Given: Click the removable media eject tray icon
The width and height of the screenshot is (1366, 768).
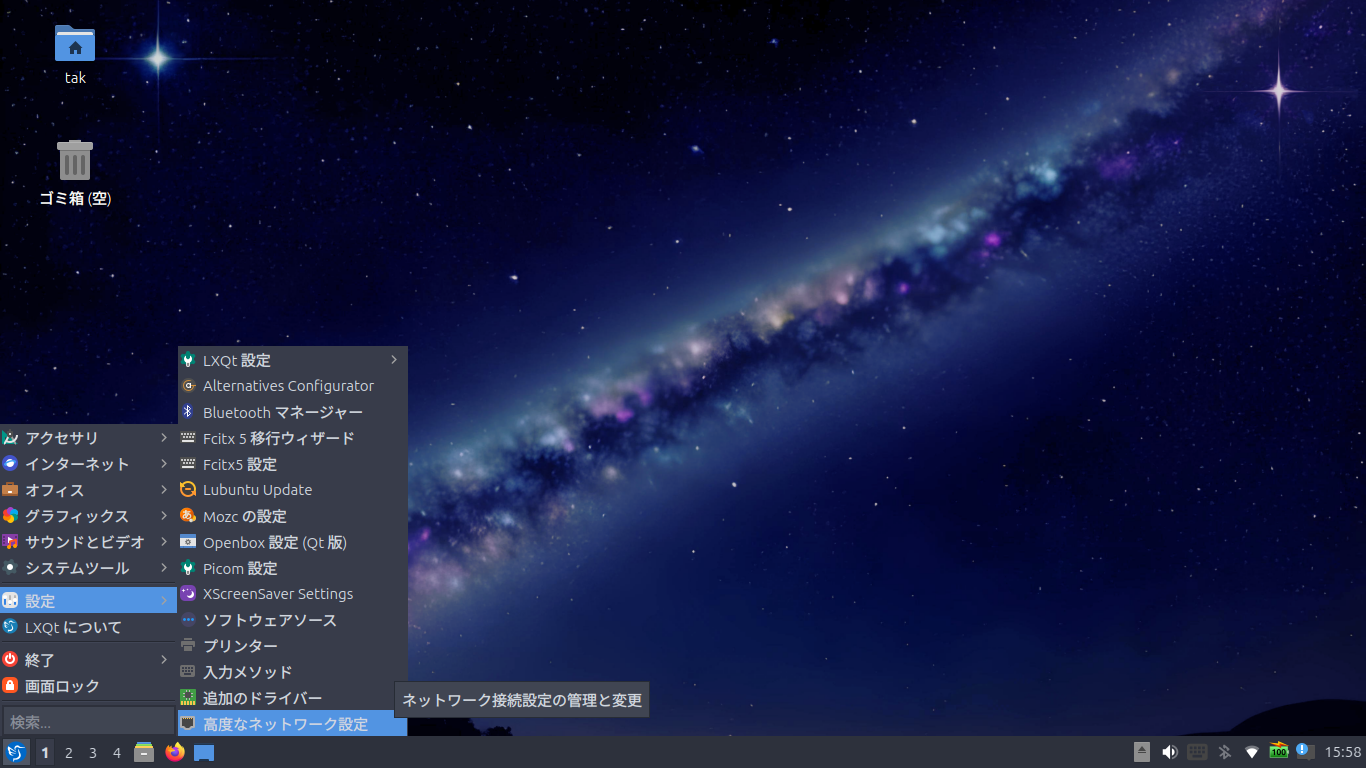Looking at the screenshot, I should click(1142, 752).
